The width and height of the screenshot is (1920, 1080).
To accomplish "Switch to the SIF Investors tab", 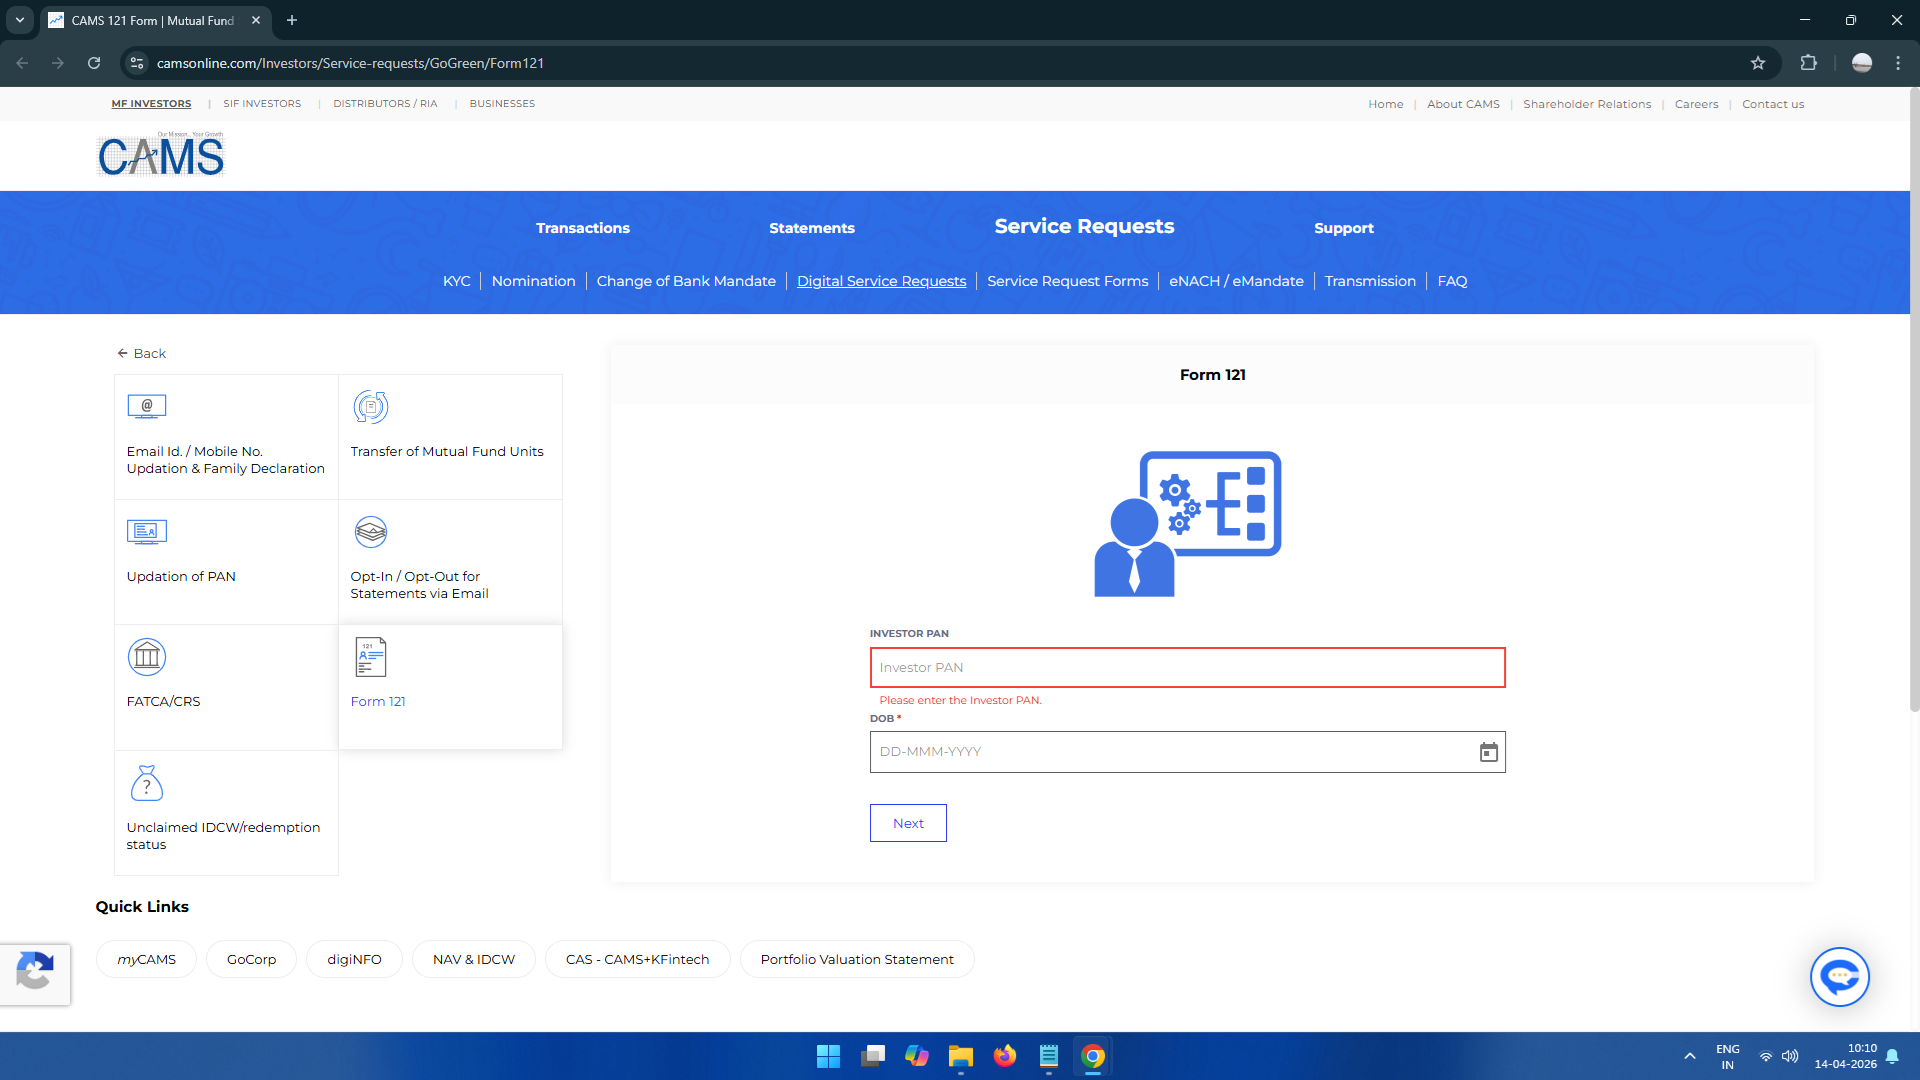I will 262,104.
